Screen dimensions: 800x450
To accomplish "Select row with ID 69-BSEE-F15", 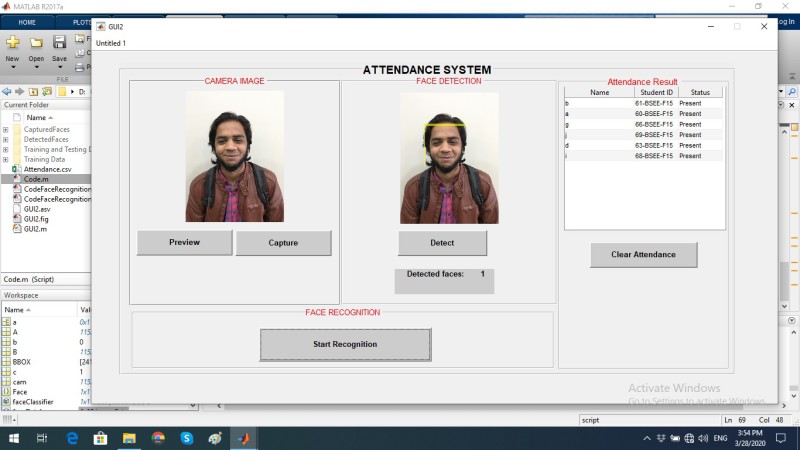I will tap(643, 135).
